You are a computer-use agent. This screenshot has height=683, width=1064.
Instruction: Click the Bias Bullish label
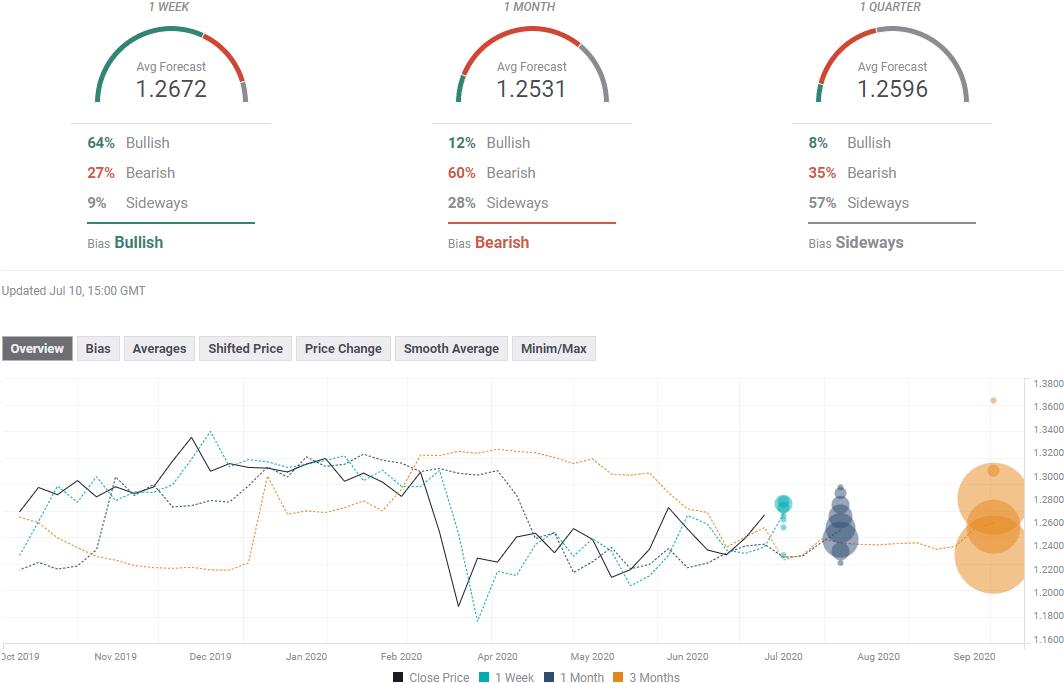pos(126,243)
